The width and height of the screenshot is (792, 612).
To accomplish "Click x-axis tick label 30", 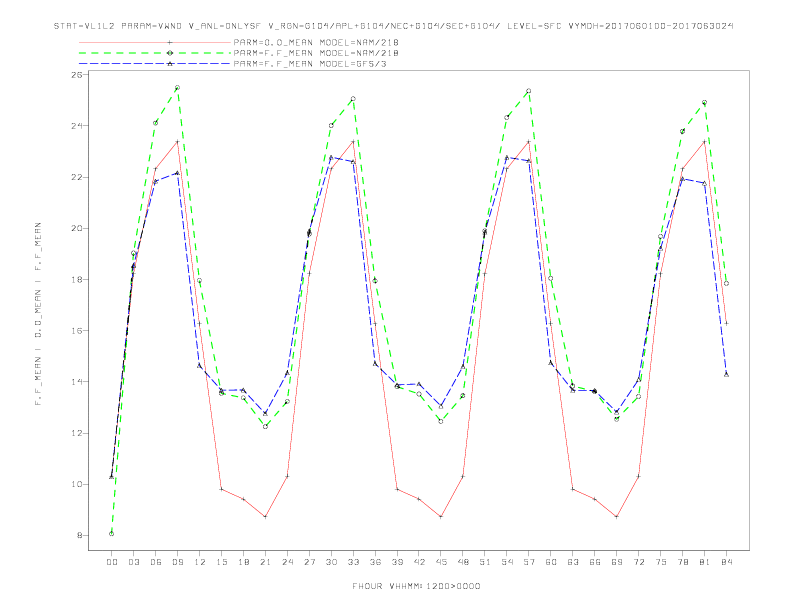I will [x=331, y=562].
